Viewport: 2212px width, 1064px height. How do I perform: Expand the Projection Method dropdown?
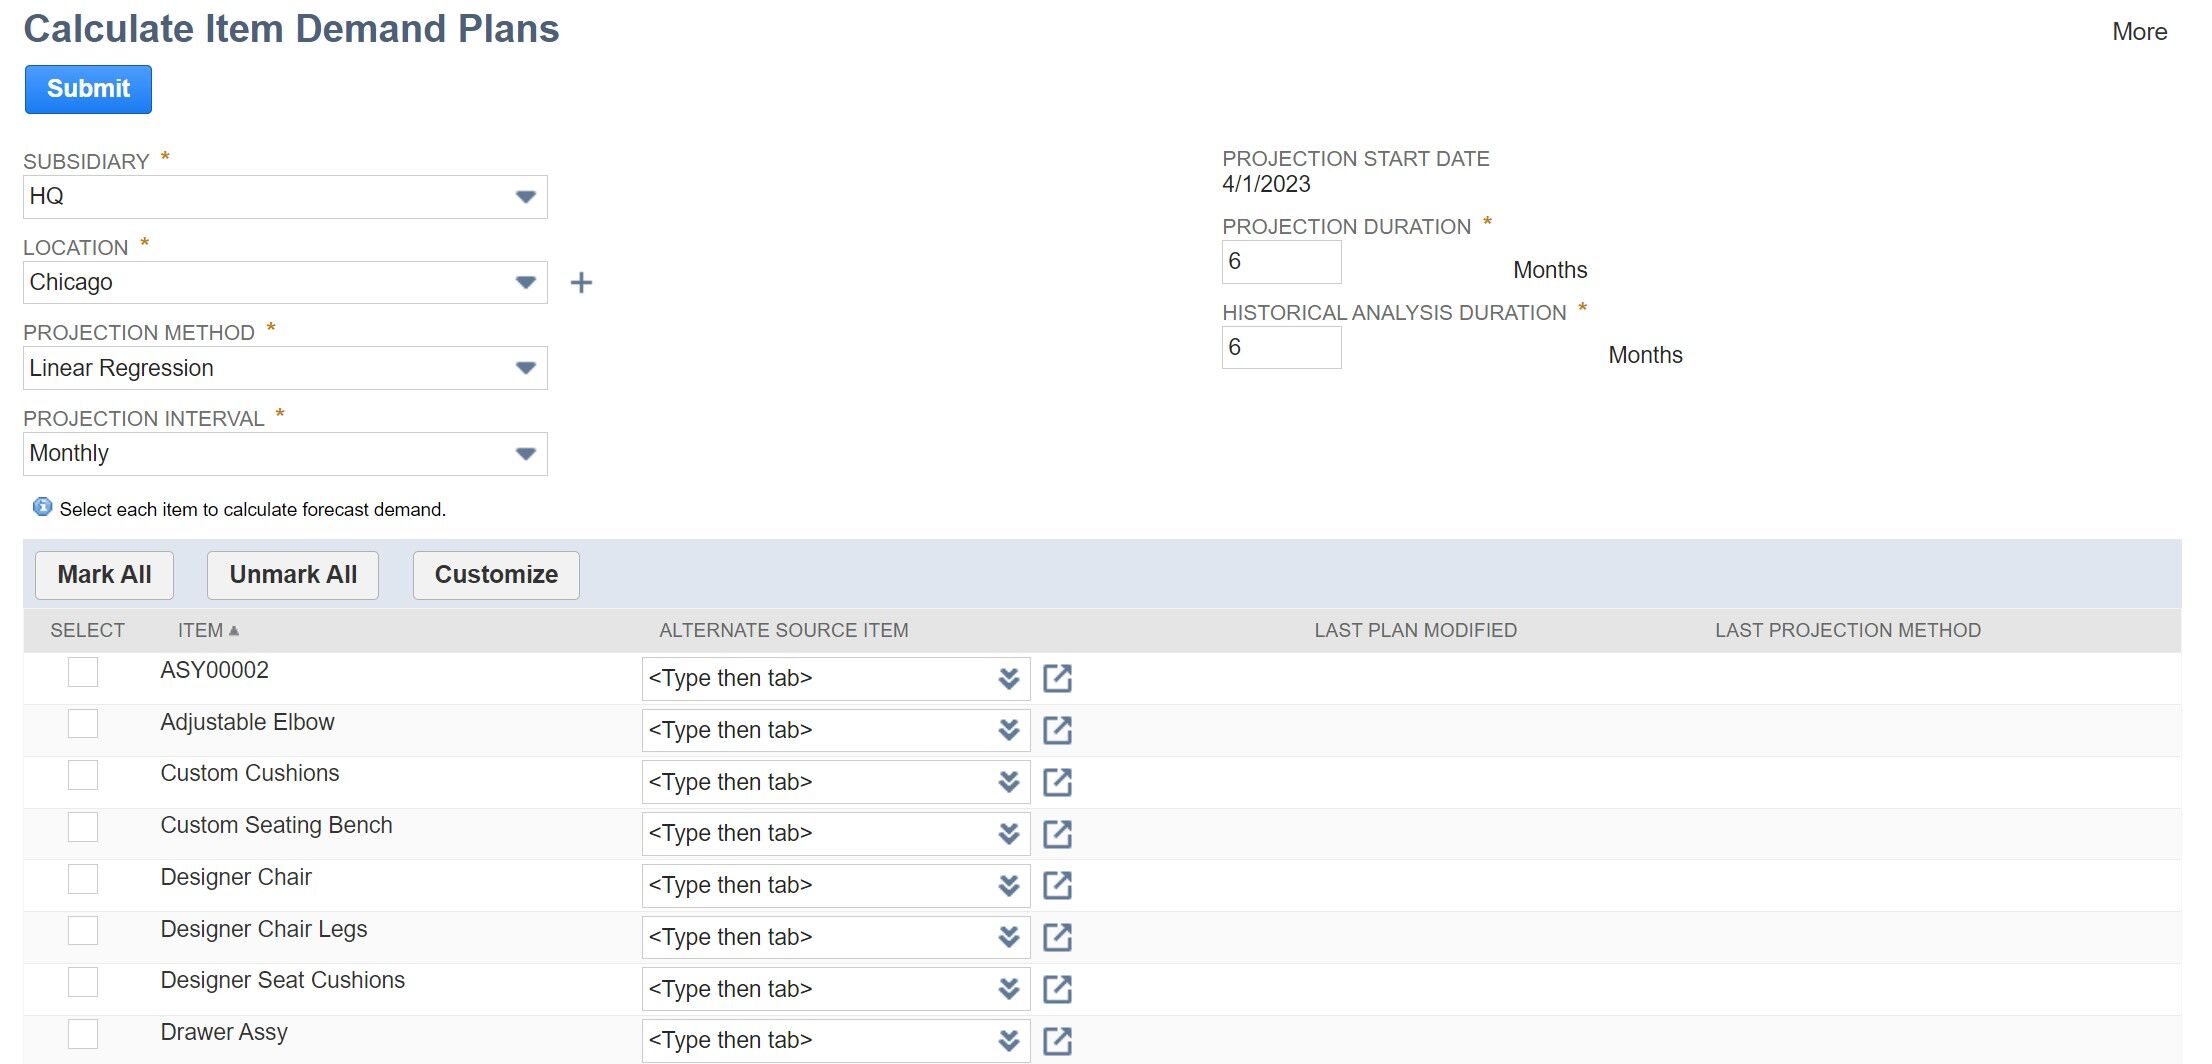(525, 368)
